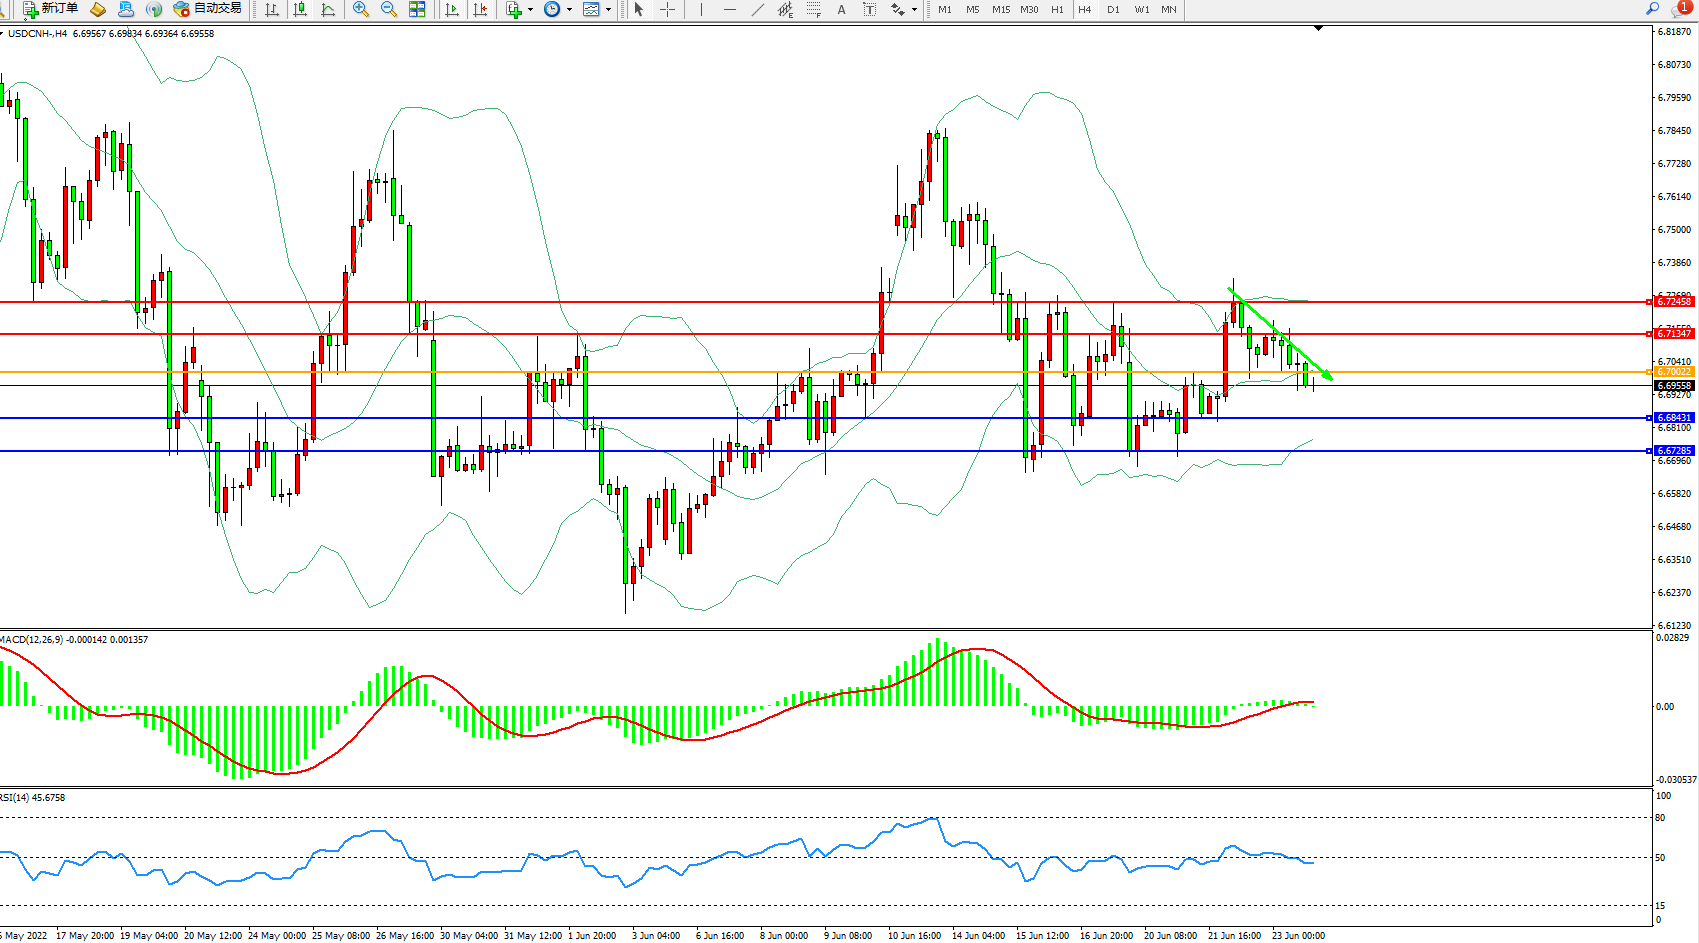Screen dimensions: 1699x943
Task: Open the search magnifier at top right
Action: coord(1652,9)
